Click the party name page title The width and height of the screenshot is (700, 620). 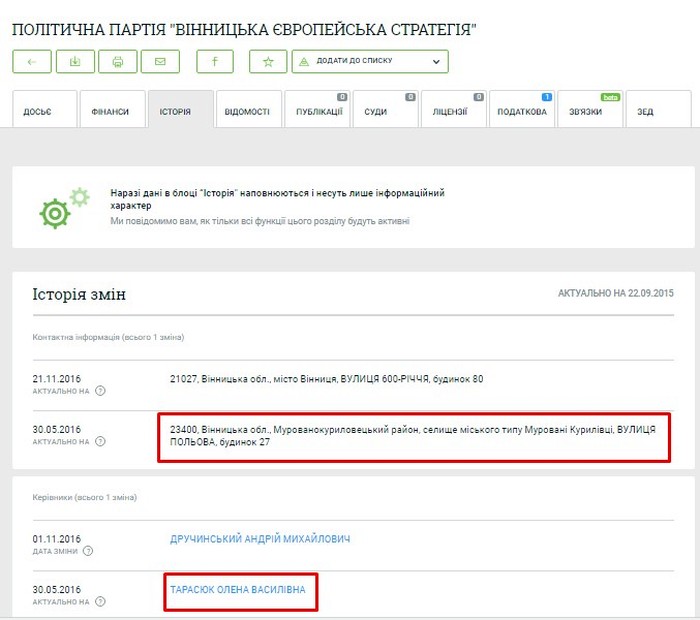coord(244,29)
